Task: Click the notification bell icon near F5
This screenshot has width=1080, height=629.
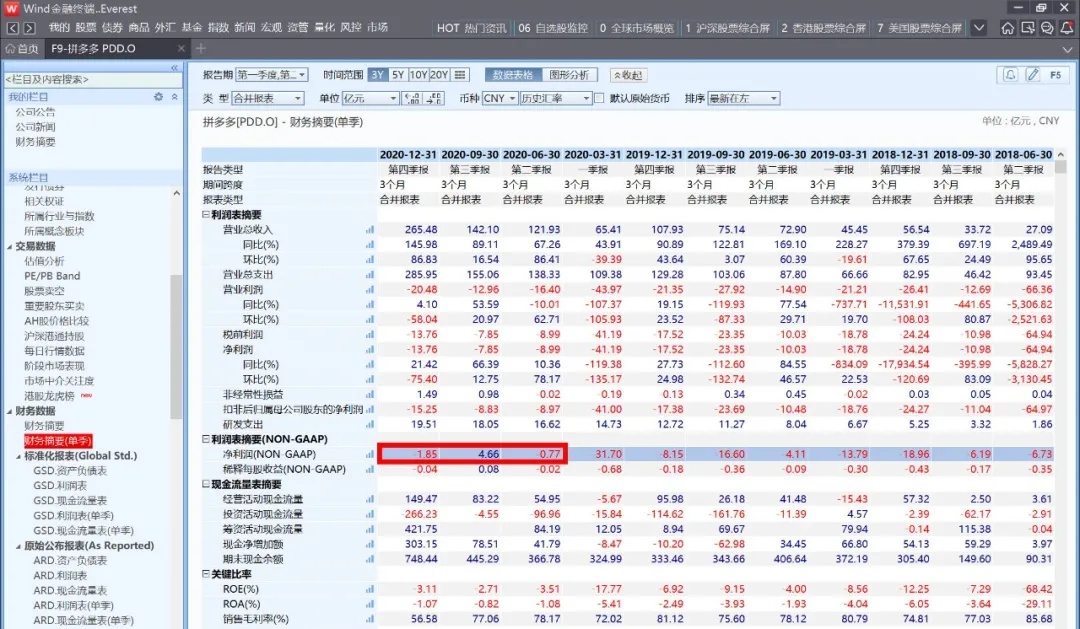Action: (x=1010, y=75)
